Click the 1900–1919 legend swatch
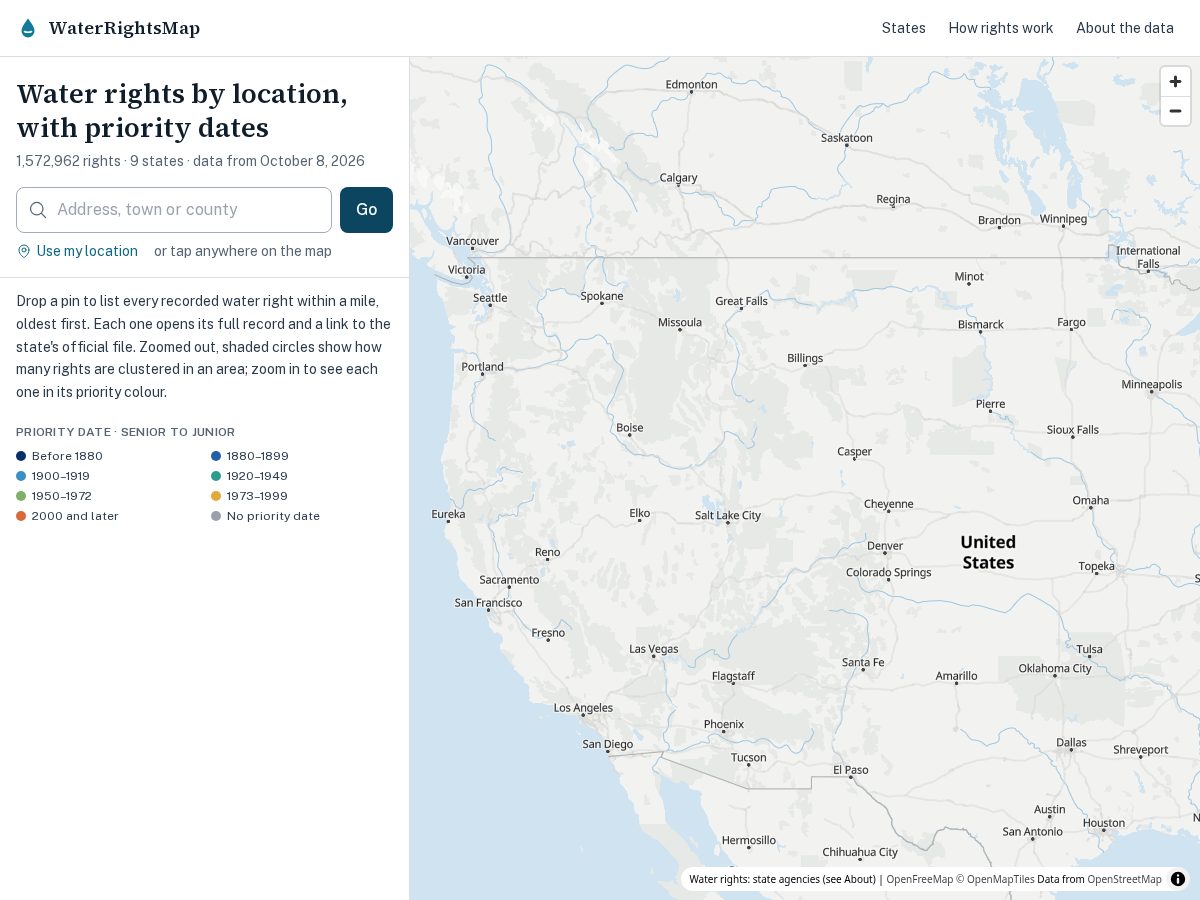The image size is (1200, 900). pos(21,476)
